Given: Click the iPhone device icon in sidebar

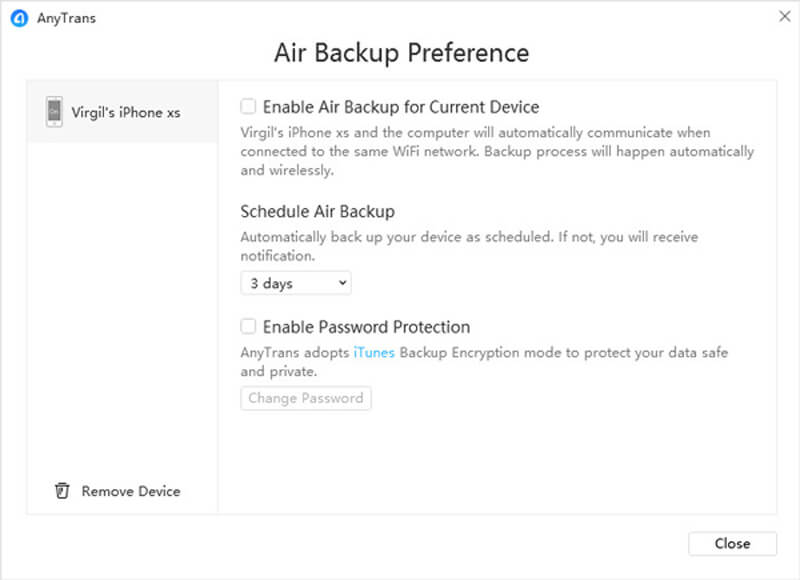Looking at the screenshot, I should [54, 112].
